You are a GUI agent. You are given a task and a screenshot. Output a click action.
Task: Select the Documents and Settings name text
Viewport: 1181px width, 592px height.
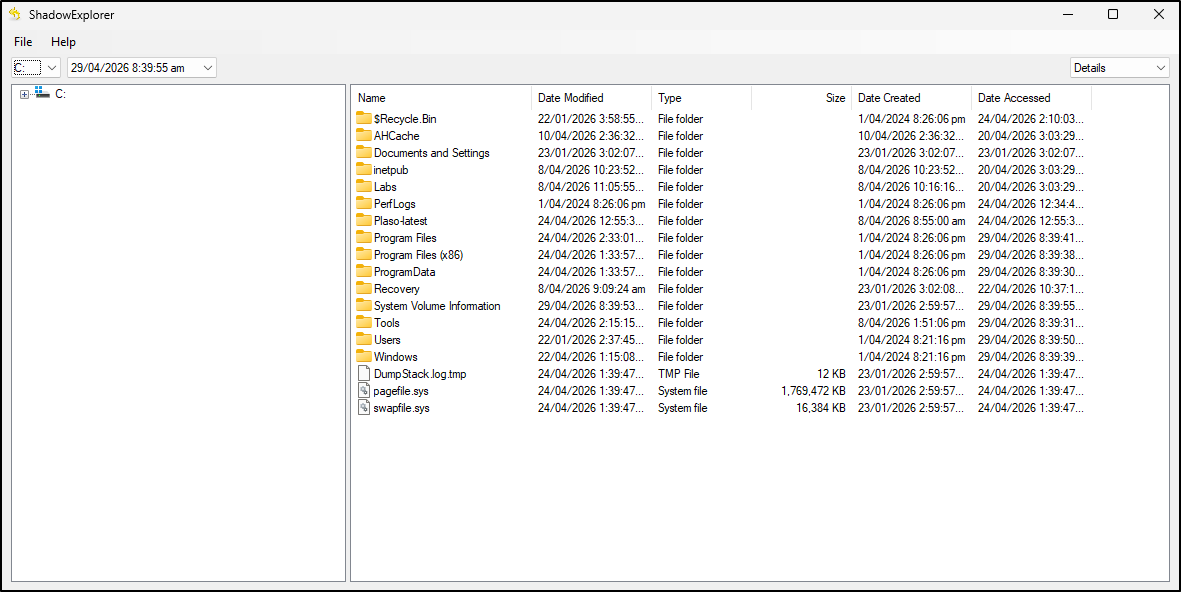pyautogui.click(x=432, y=152)
